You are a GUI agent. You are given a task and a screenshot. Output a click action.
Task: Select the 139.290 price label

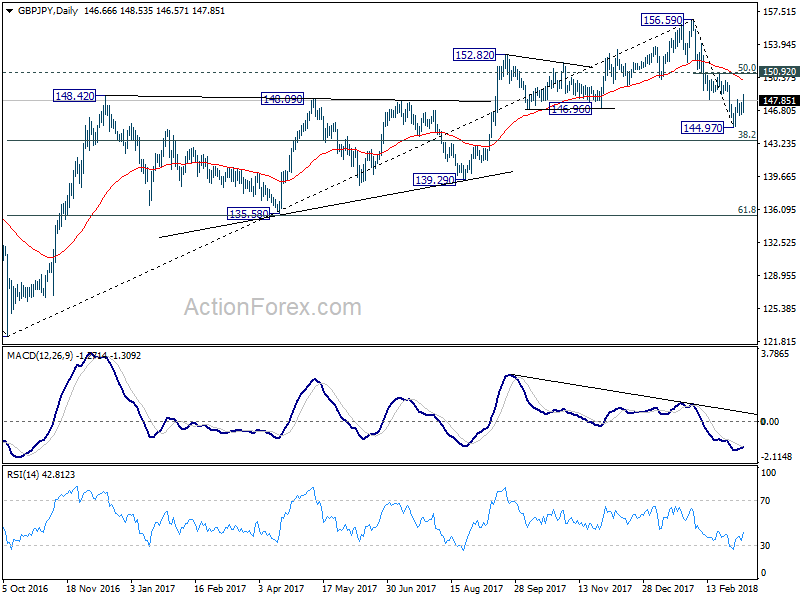pos(434,180)
